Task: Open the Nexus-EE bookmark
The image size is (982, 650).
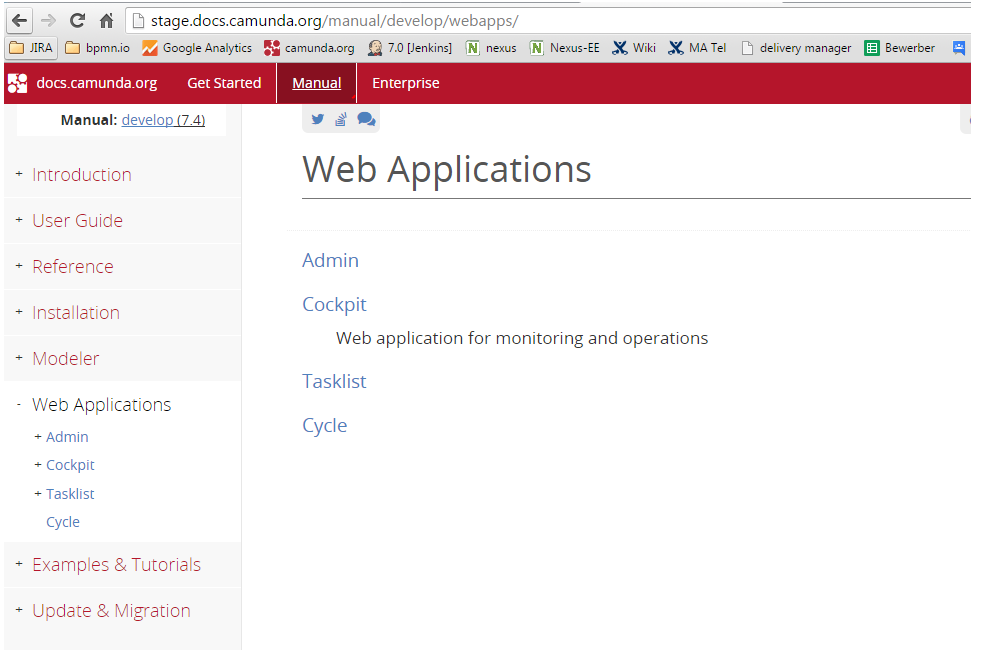Action: tap(565, 48)
